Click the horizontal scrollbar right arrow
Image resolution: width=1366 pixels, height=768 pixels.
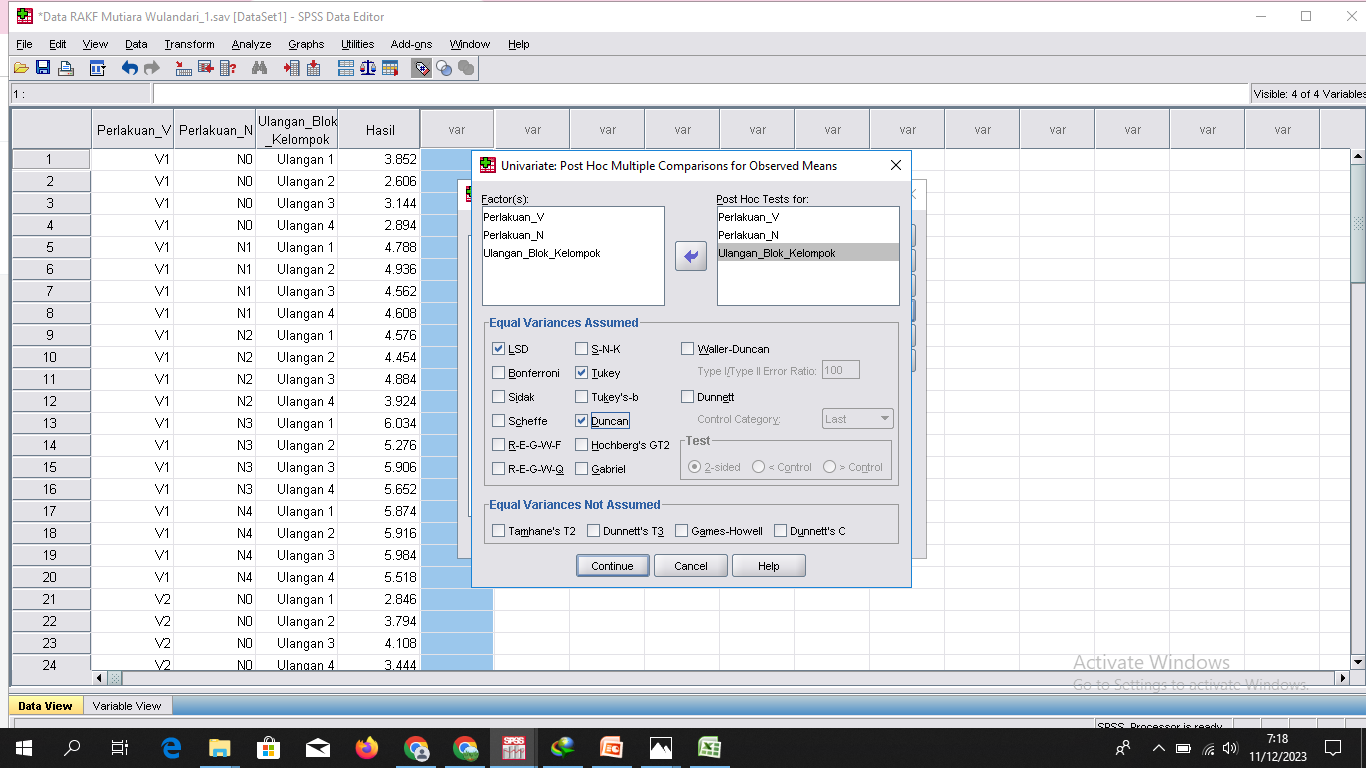1342,678
